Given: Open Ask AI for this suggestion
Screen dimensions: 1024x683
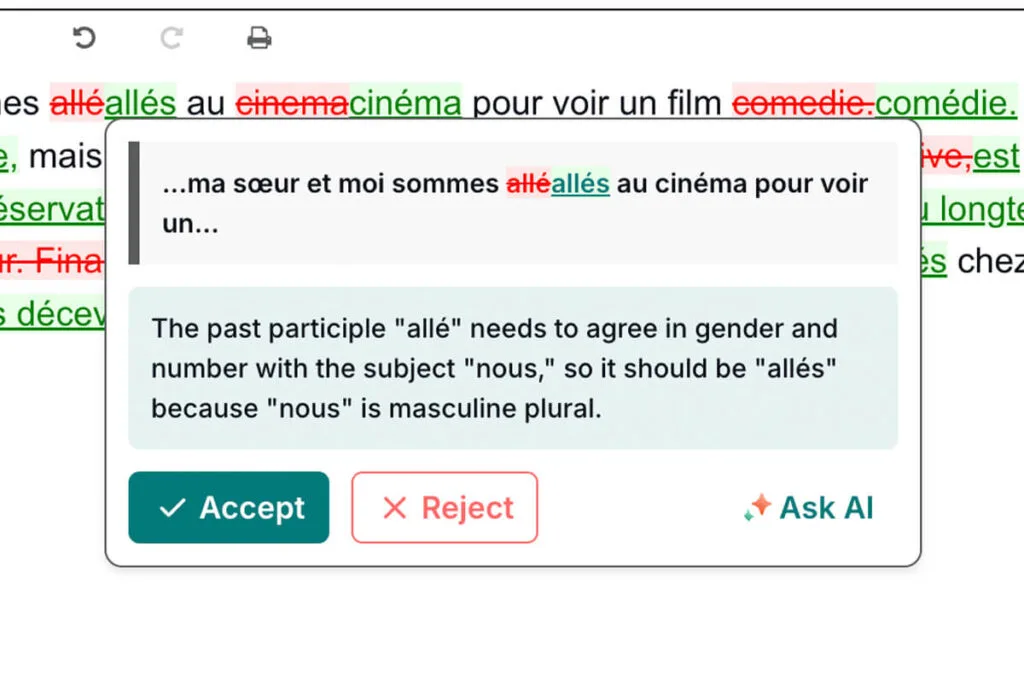Looking at the screenshot, I should point(809,508).
